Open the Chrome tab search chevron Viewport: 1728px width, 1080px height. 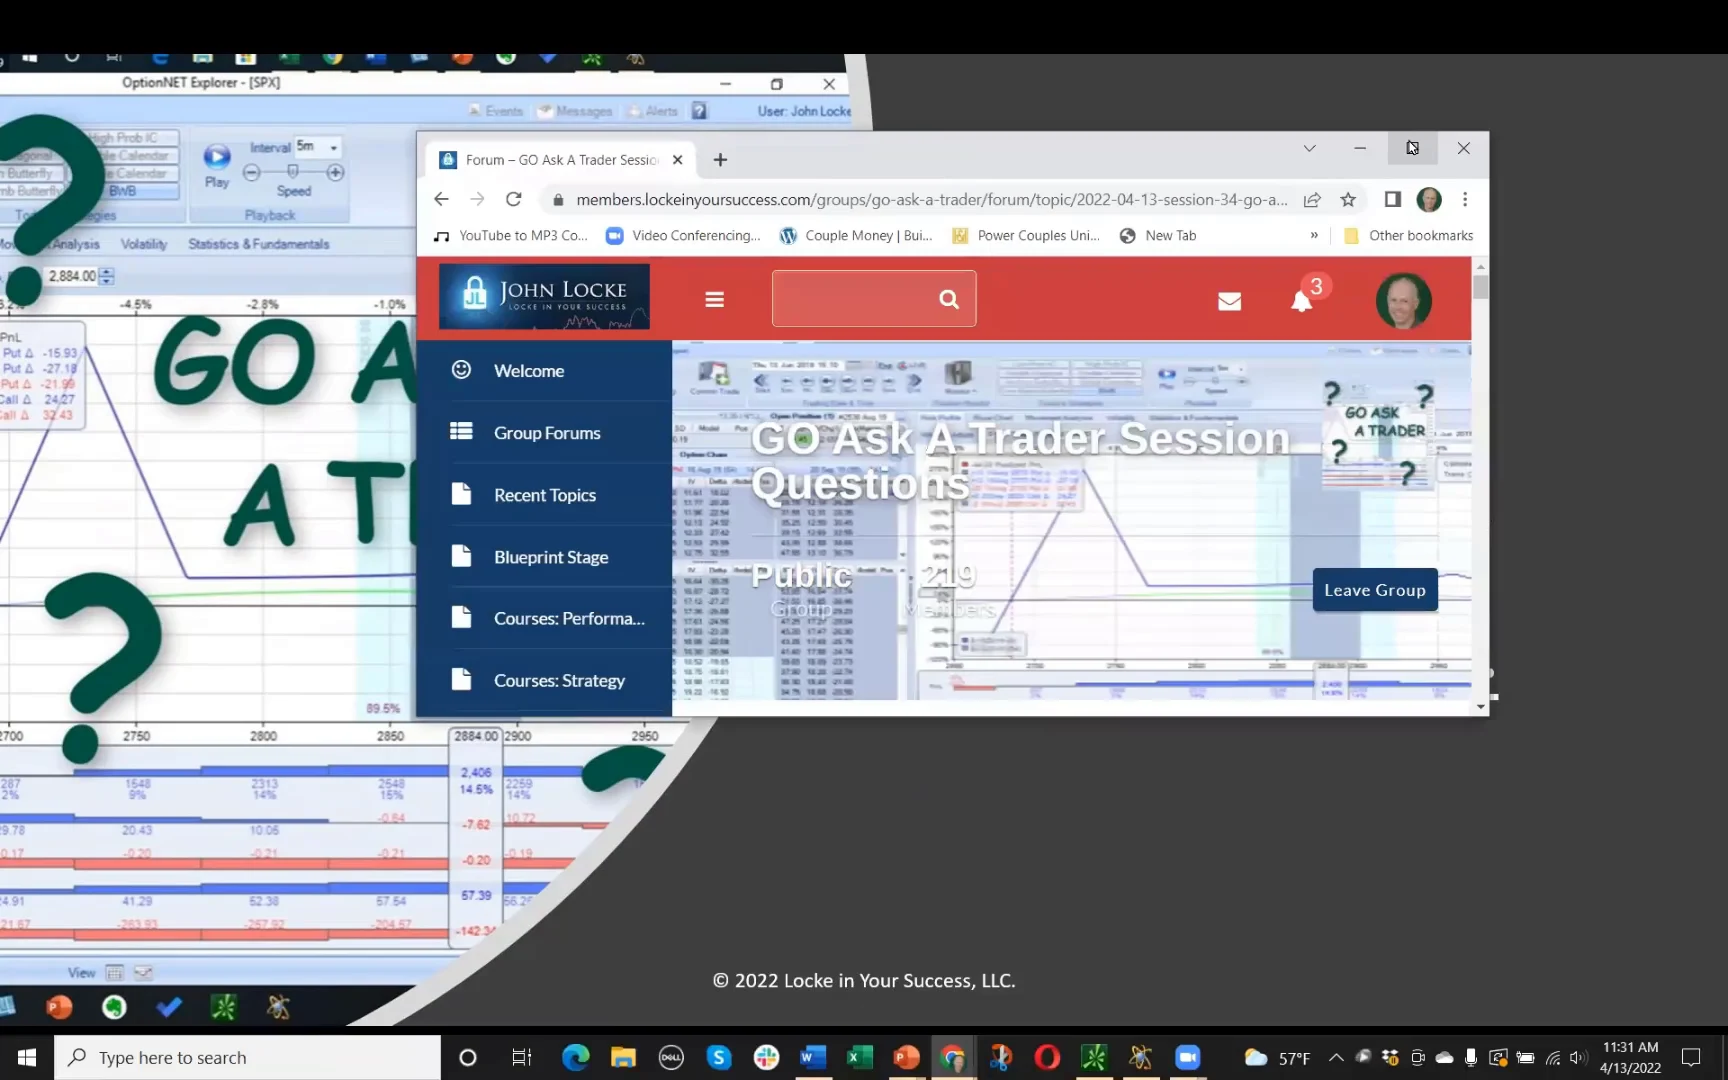(1309, 148)
